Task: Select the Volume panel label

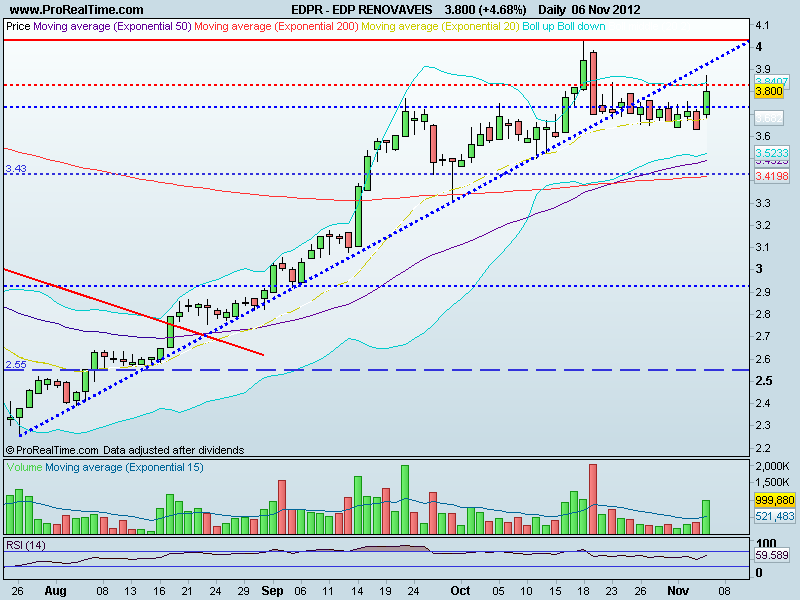Action: tap(24, 467)
